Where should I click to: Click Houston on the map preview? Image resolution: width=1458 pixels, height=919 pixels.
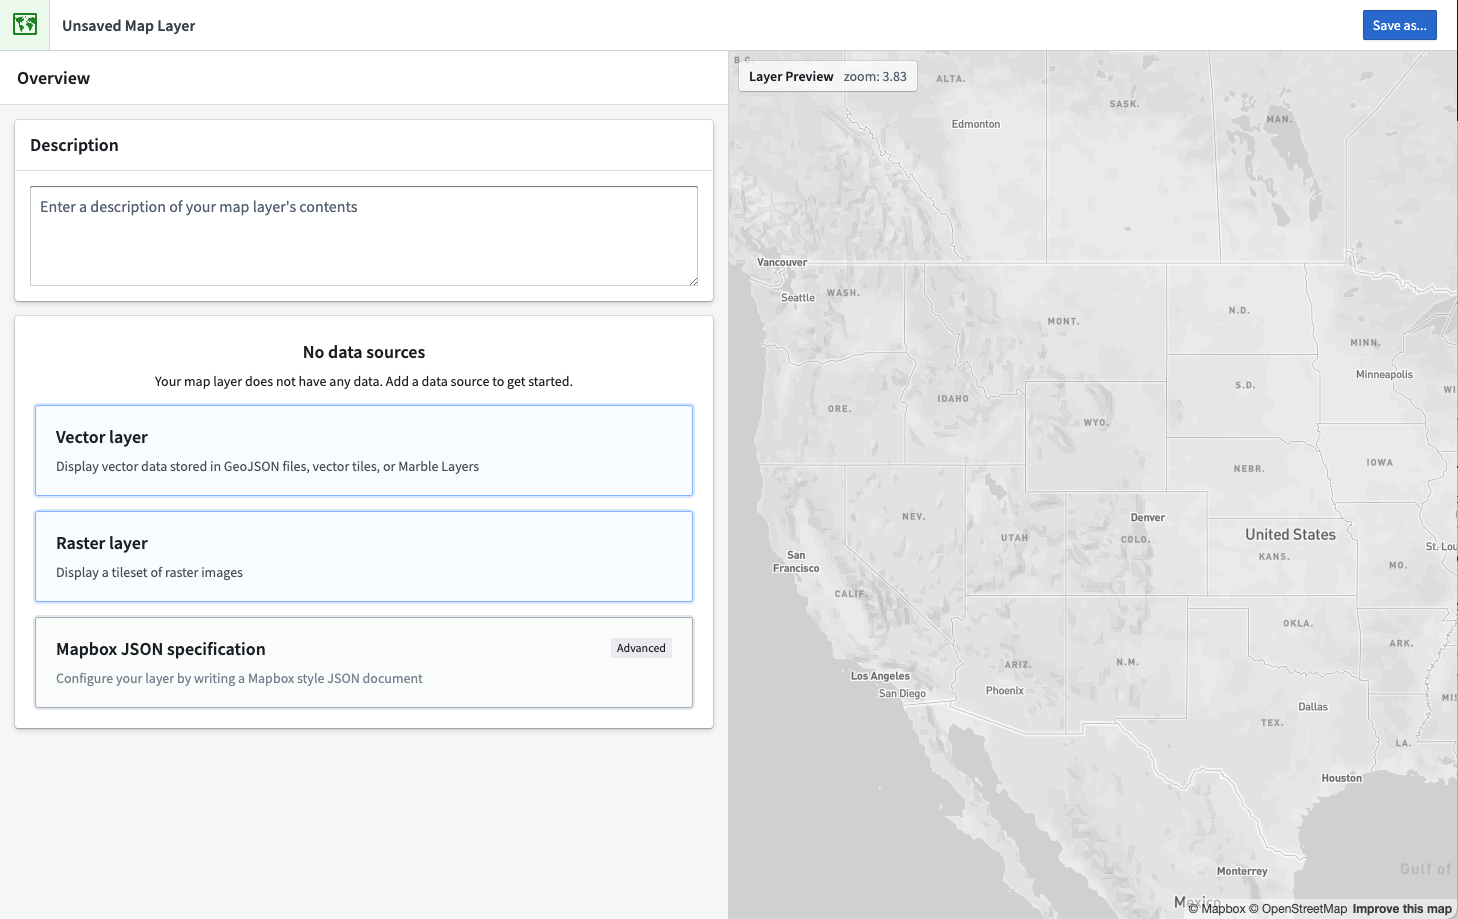pos(1342,778)
